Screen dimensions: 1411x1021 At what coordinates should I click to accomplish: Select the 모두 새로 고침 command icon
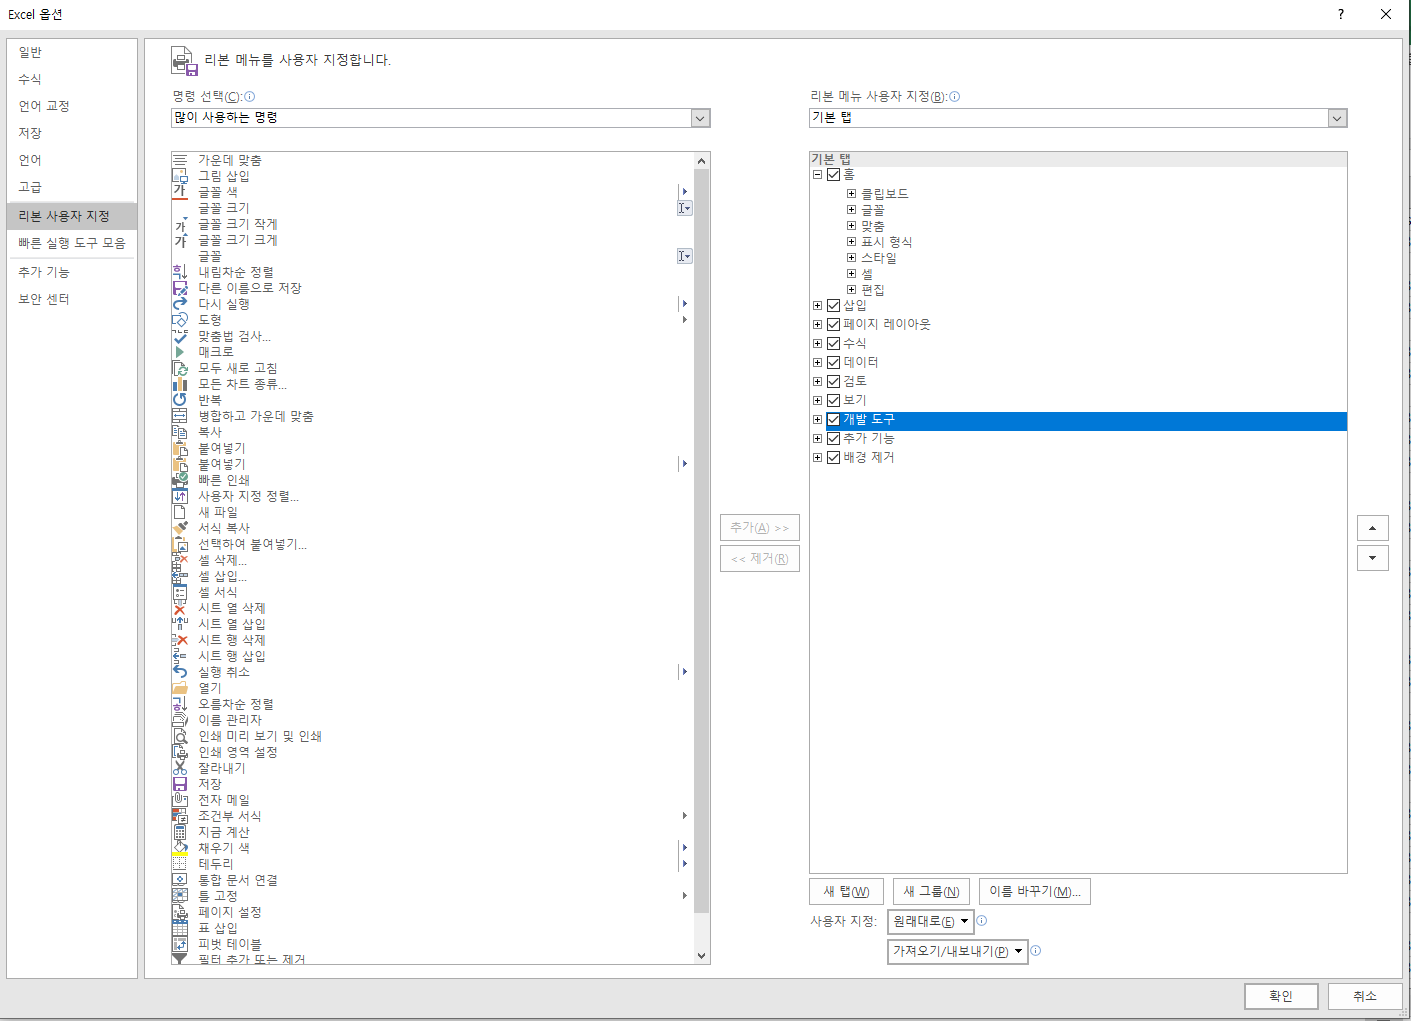tap(180, 368)
